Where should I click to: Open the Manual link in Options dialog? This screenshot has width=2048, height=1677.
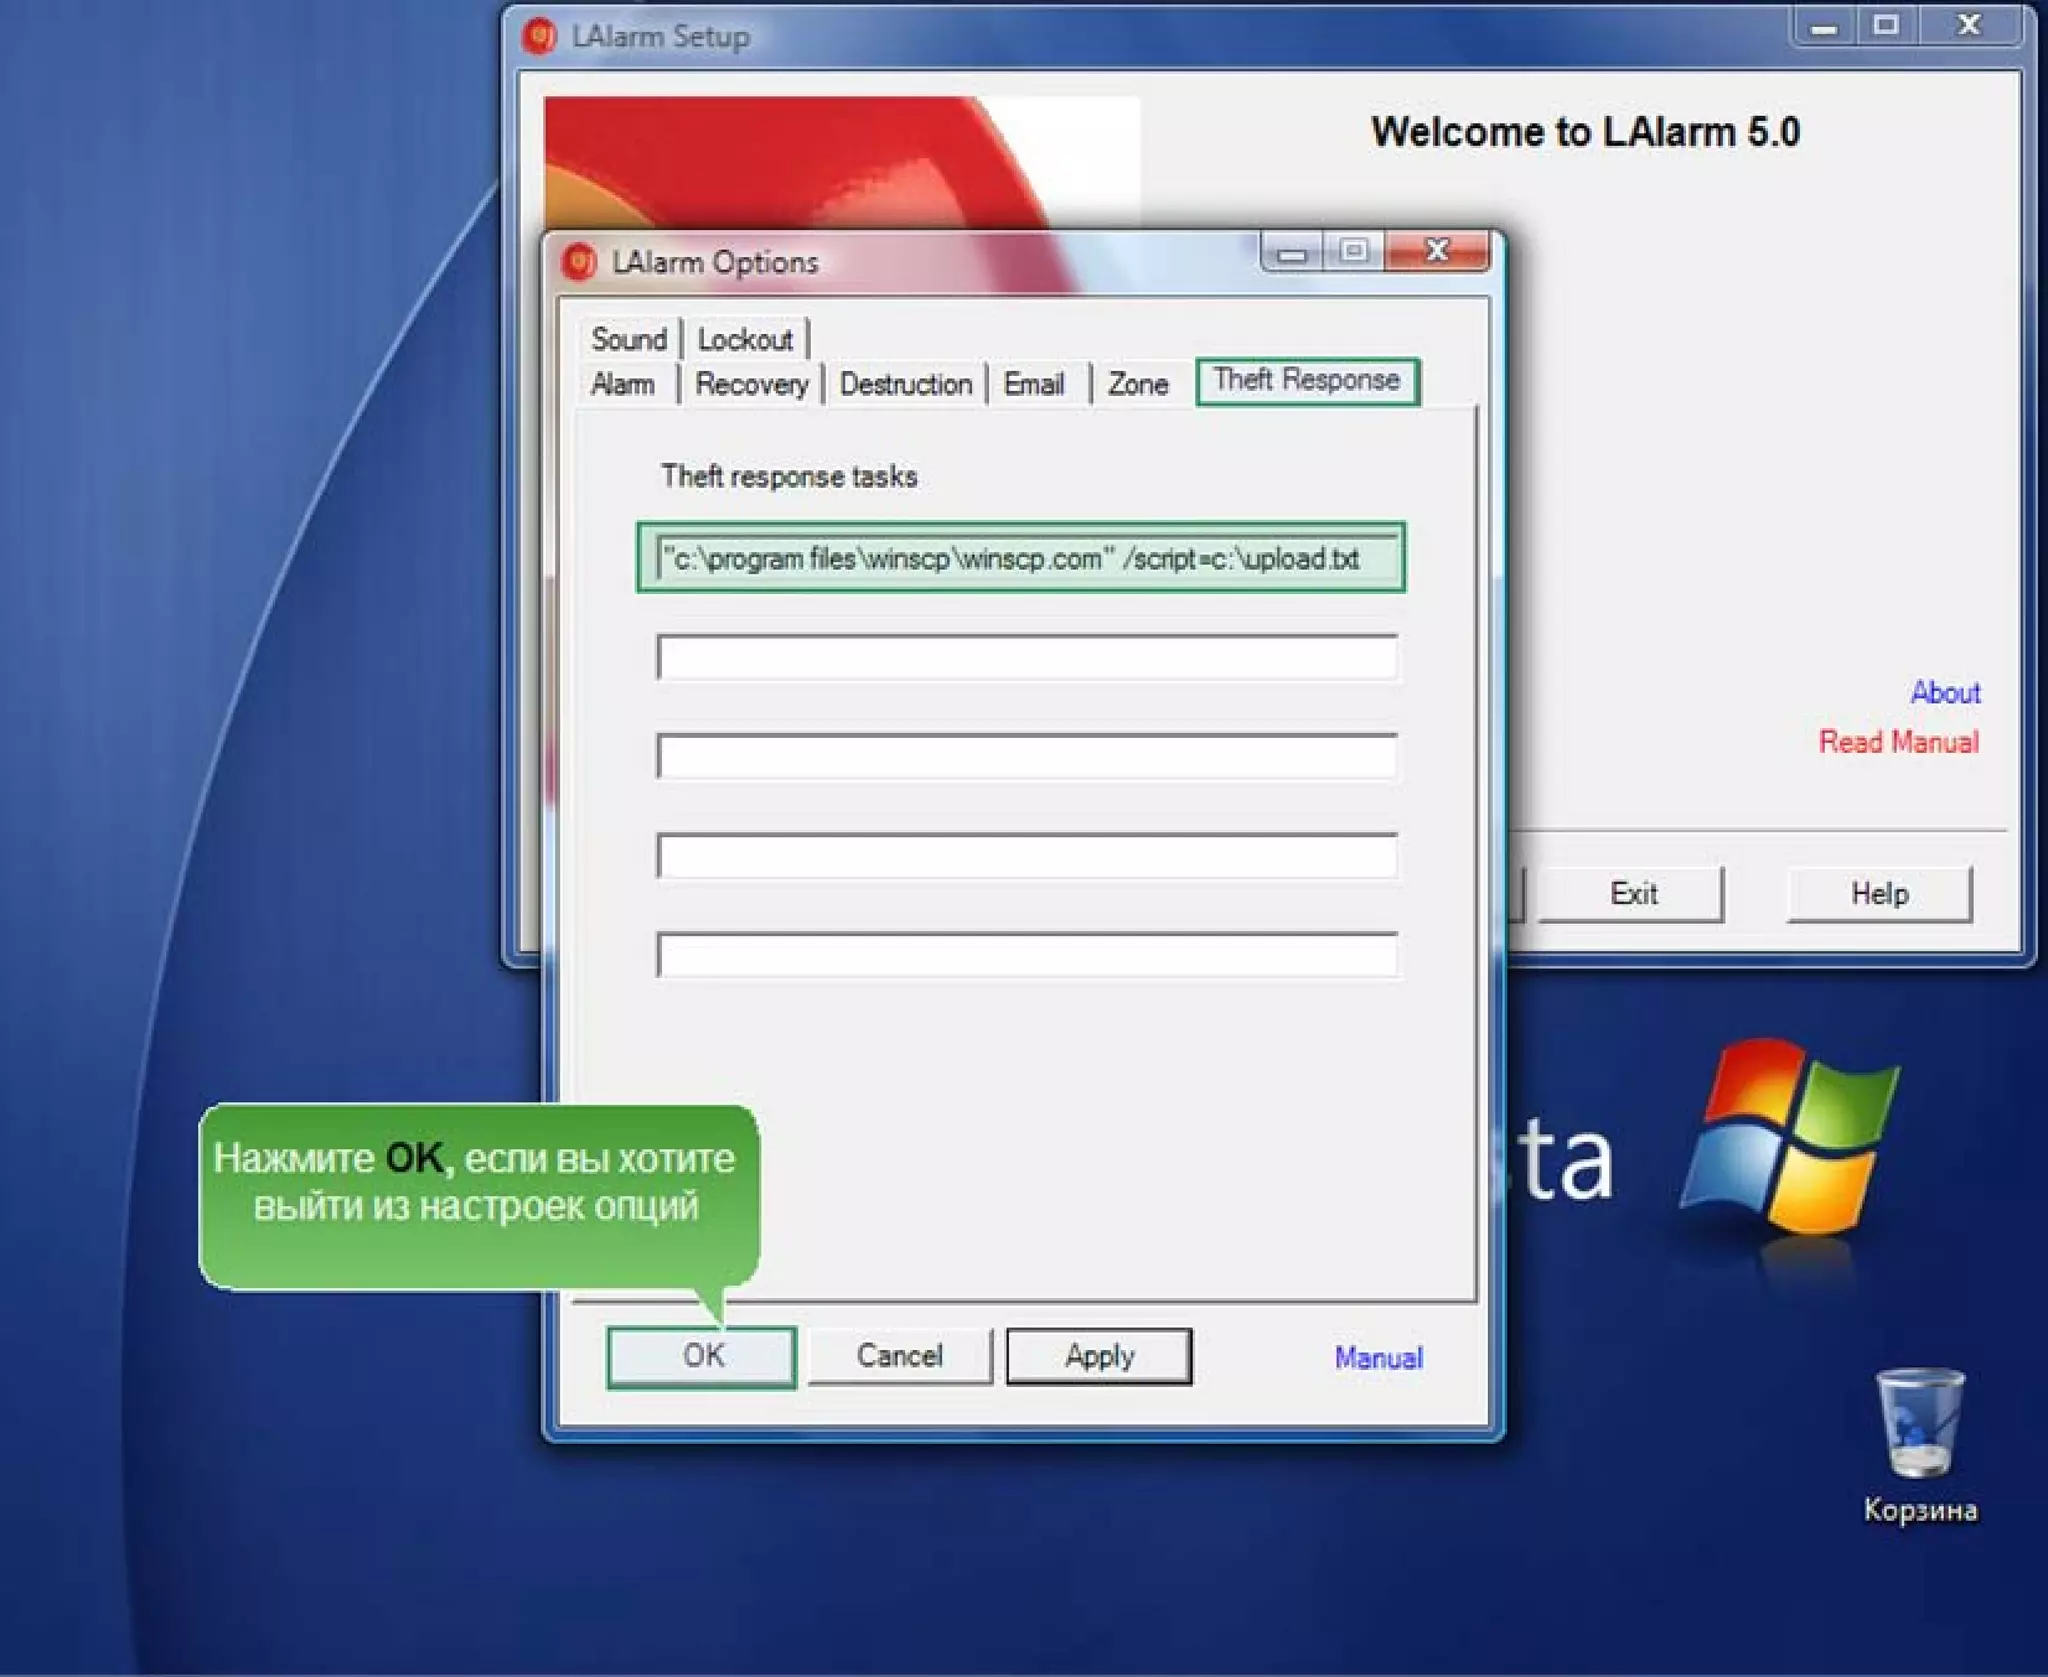1378,1357
